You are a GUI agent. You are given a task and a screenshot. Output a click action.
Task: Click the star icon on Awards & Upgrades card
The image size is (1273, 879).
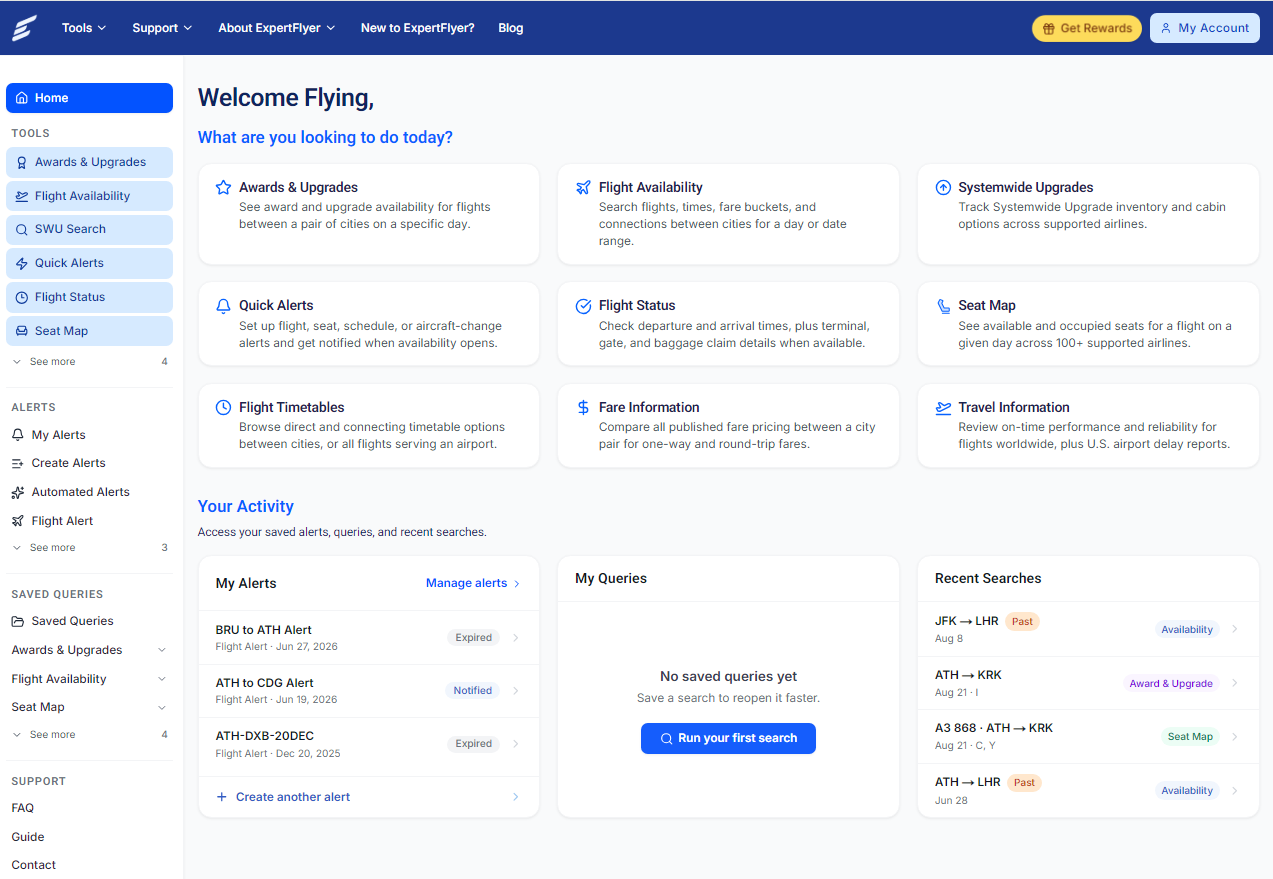coord(223,187)
